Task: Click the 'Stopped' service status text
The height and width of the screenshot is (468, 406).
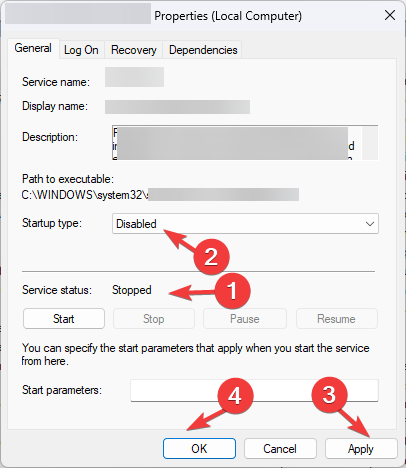Action: tap(132, 290)
